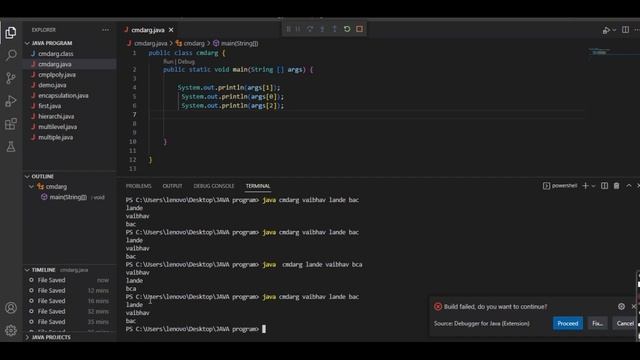
Task: Open first.java file
Action: [49, 106]
